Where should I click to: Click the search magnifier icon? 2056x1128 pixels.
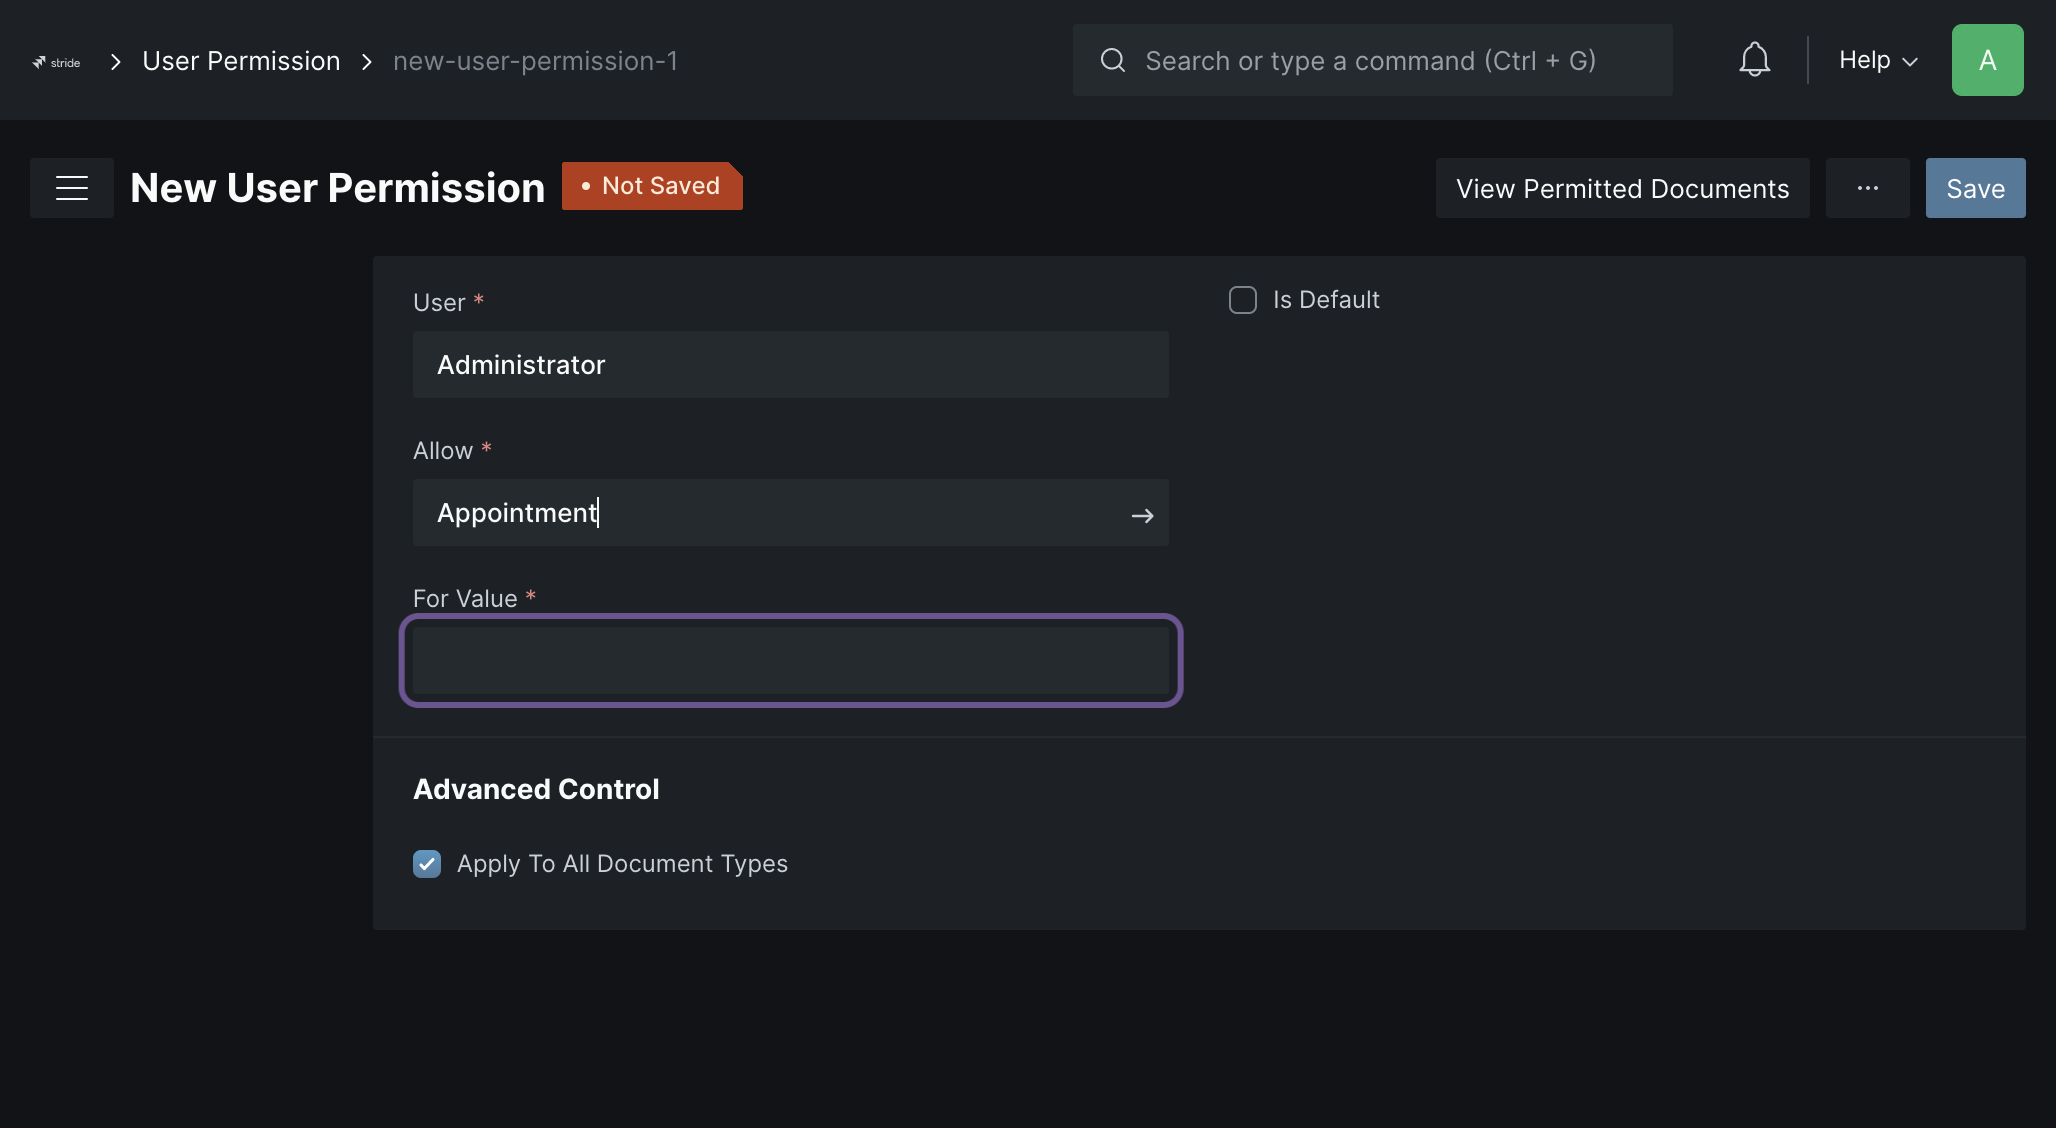[1113, 60]
